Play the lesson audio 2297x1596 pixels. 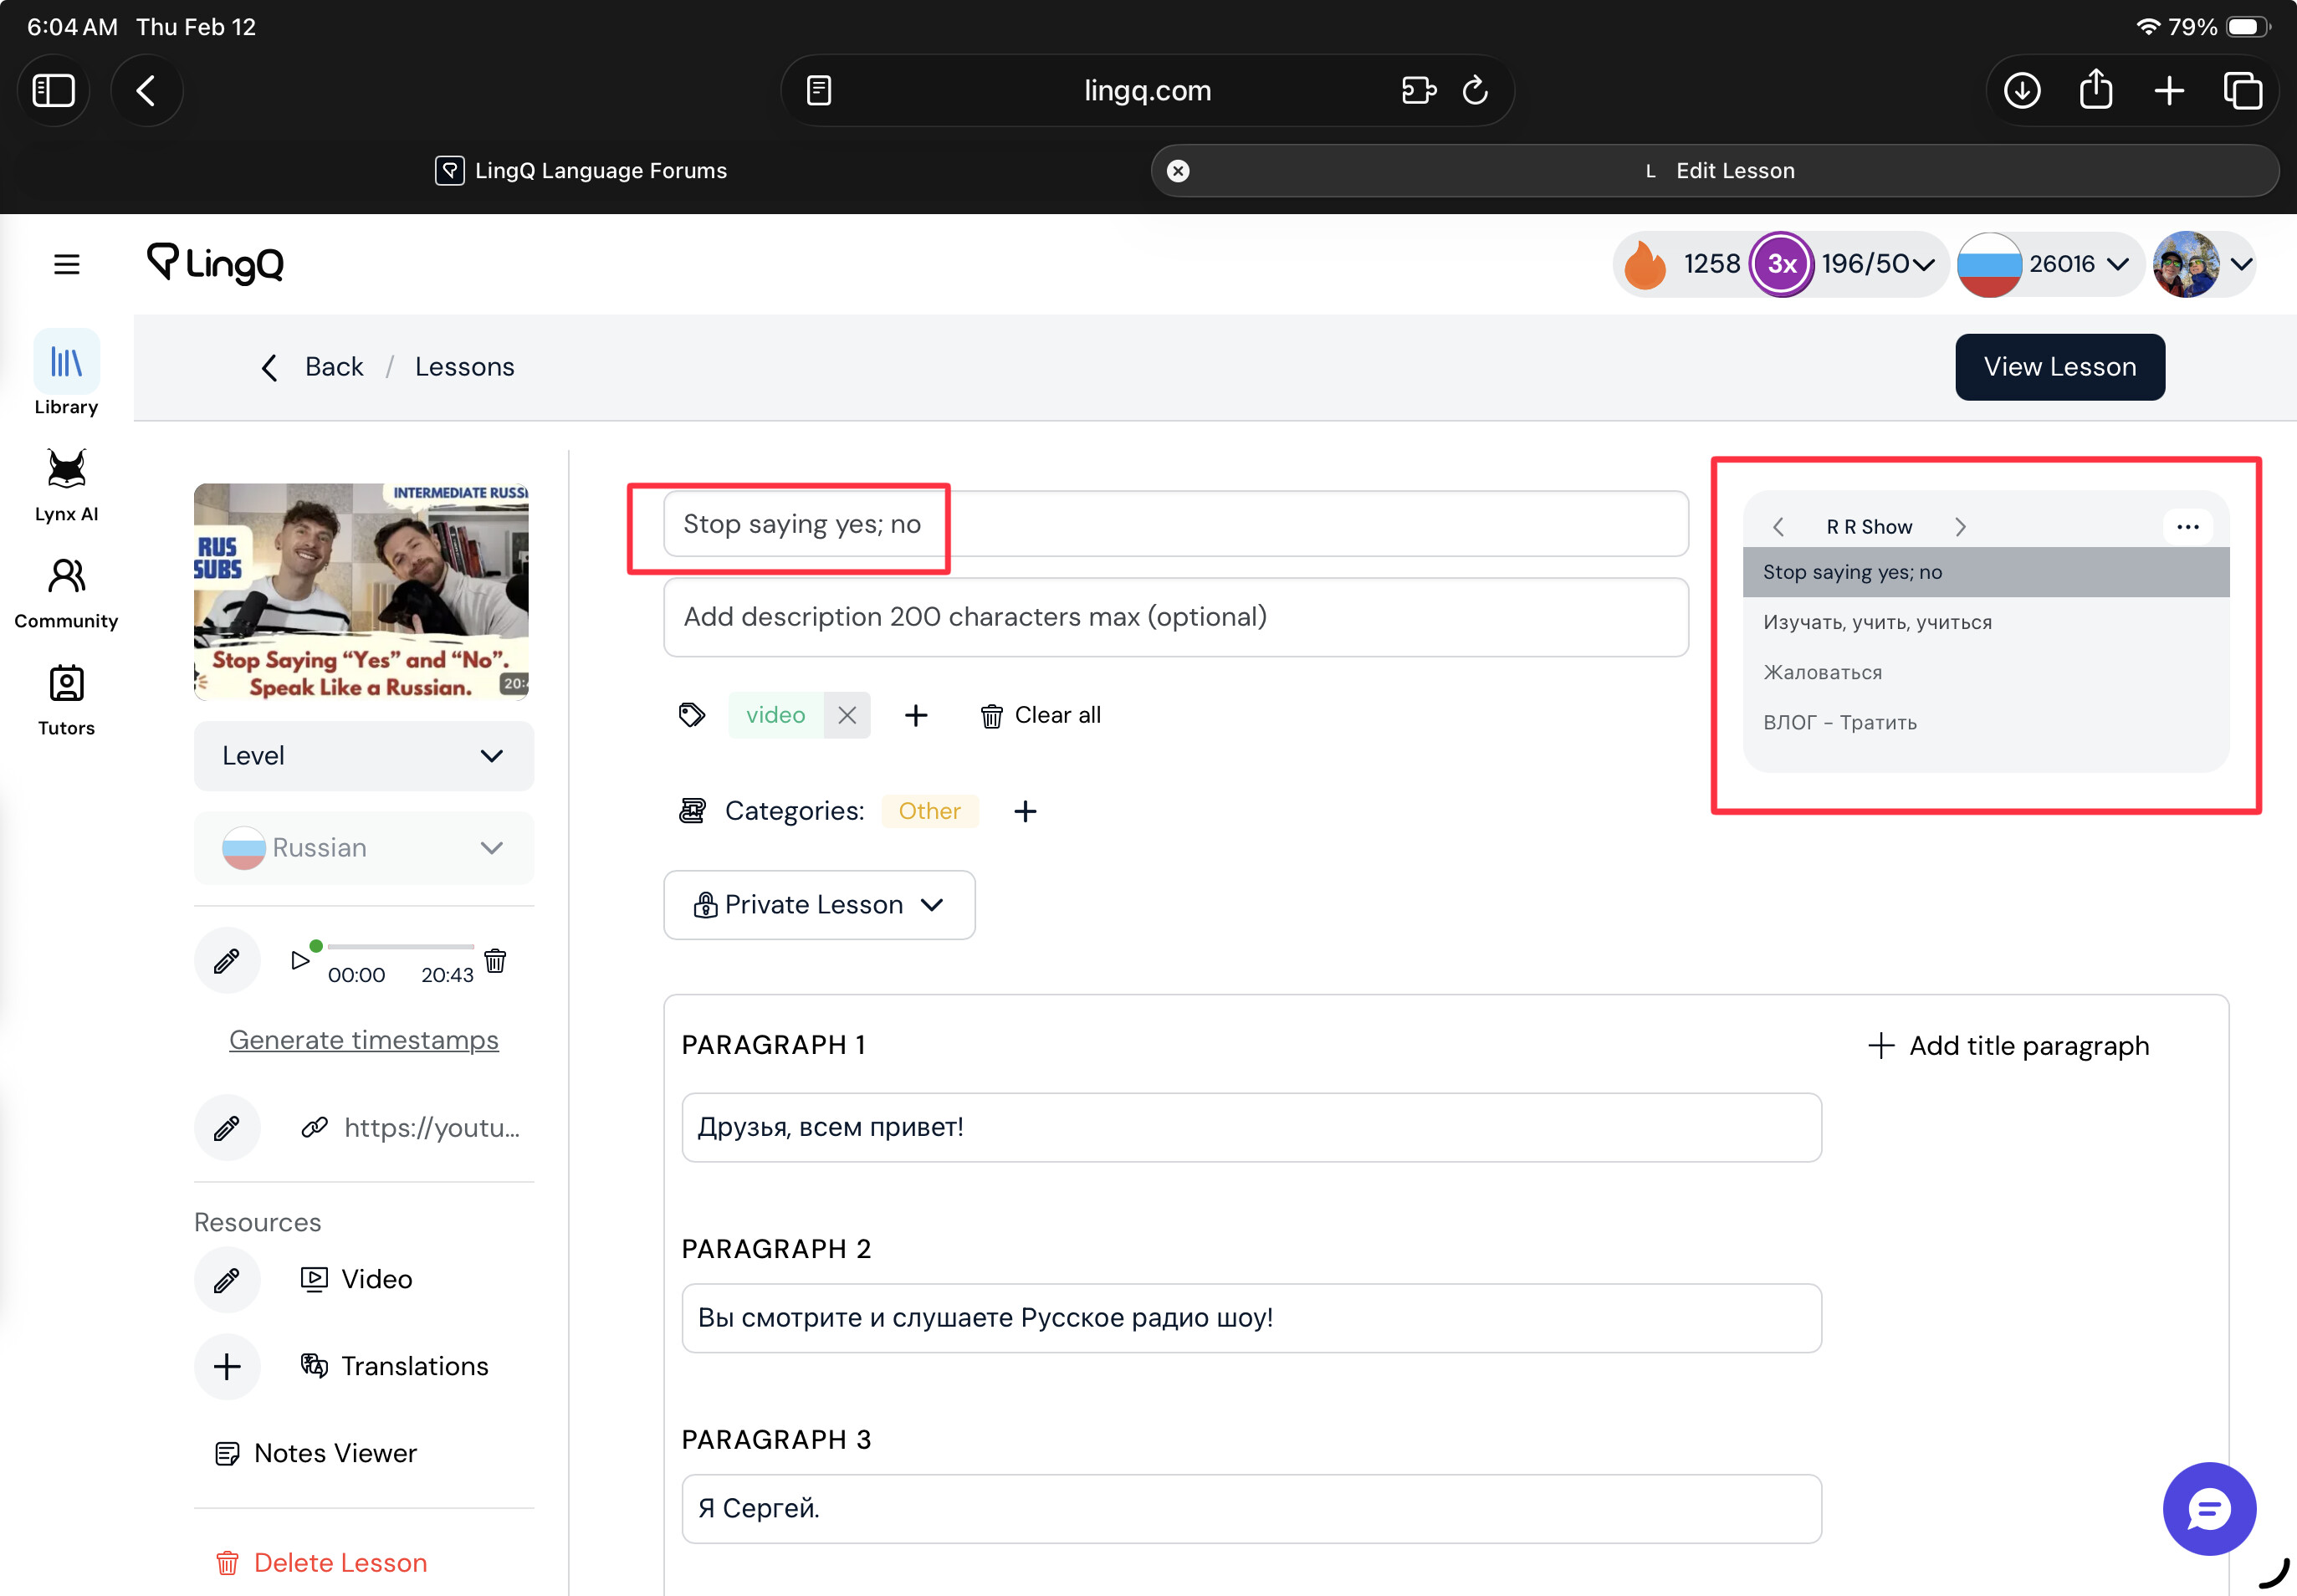click(x=299, y=961)
